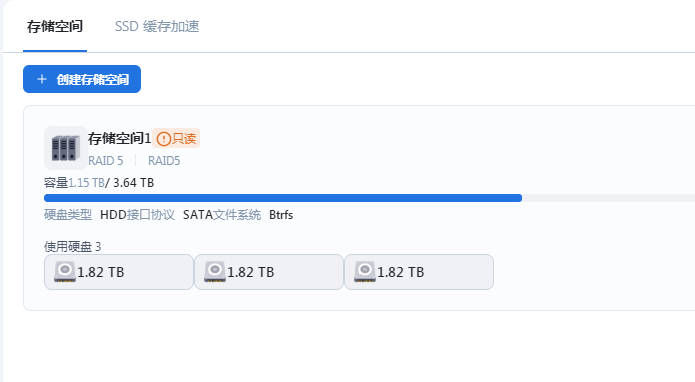Click the 1.15 TB used capacity text
The height and width of the screenshot is (382, 695).
(86, 183)
